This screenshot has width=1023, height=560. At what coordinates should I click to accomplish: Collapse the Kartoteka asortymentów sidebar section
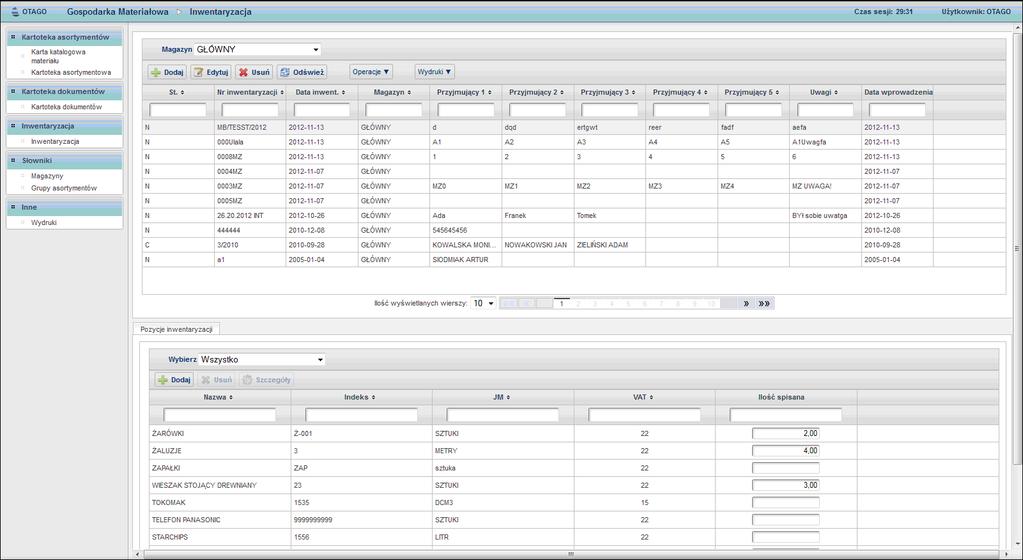[x=65, y=37]
